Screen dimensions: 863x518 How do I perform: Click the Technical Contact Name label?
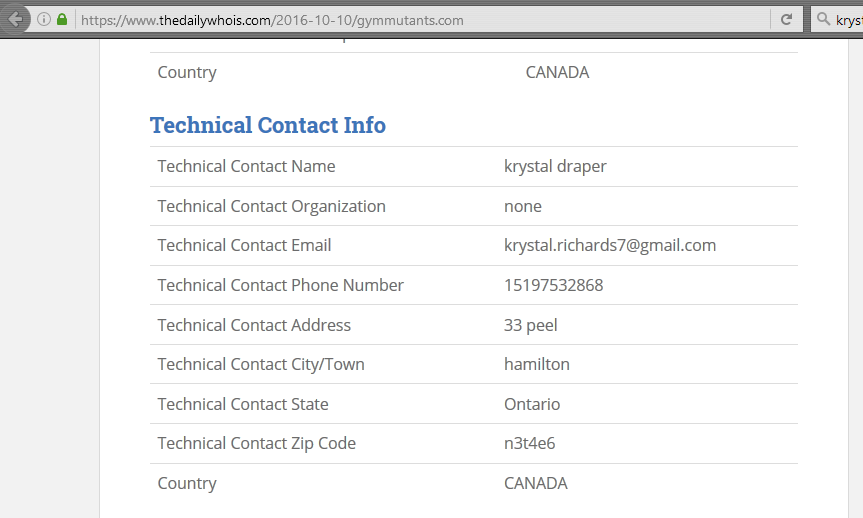pyautogui.click(x=246, y=166)
